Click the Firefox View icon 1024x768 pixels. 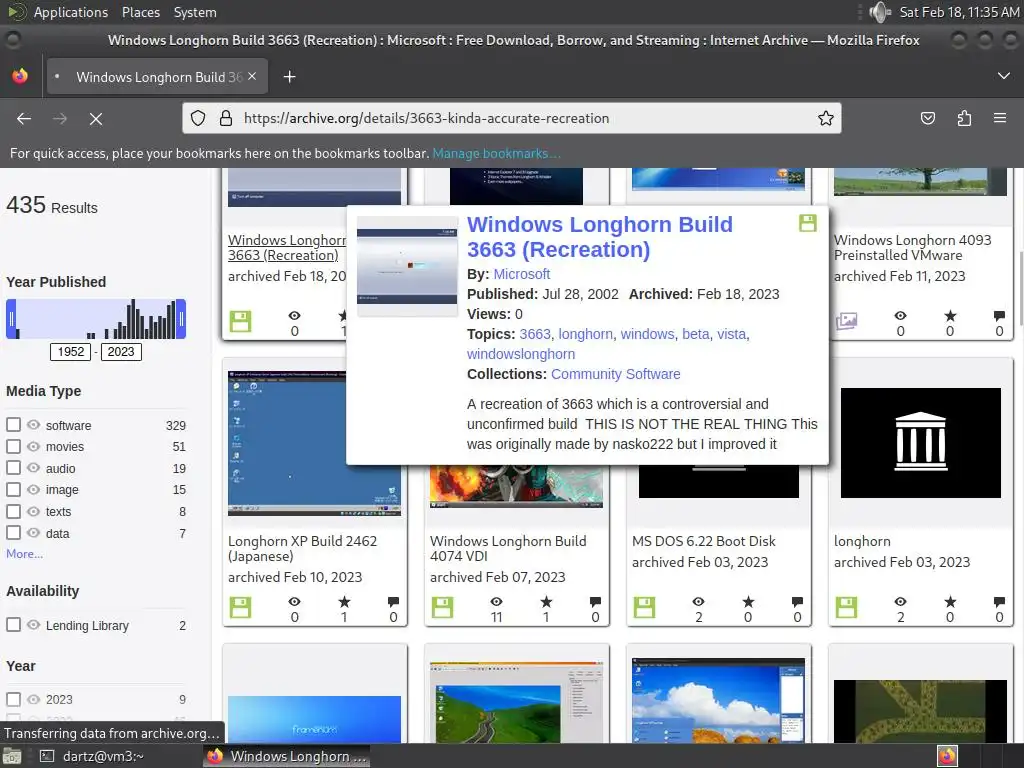[20, 76]
